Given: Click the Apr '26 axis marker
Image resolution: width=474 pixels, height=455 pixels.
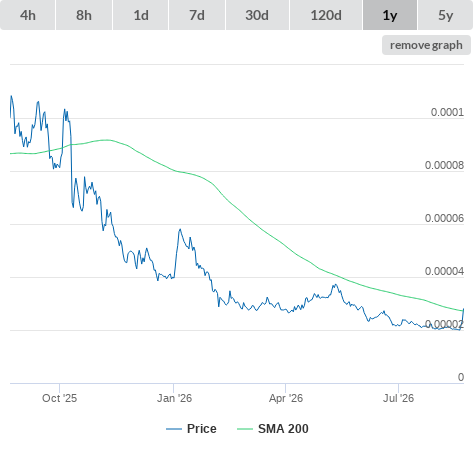Looking at the screenshot, I should (x=286, y=398).
